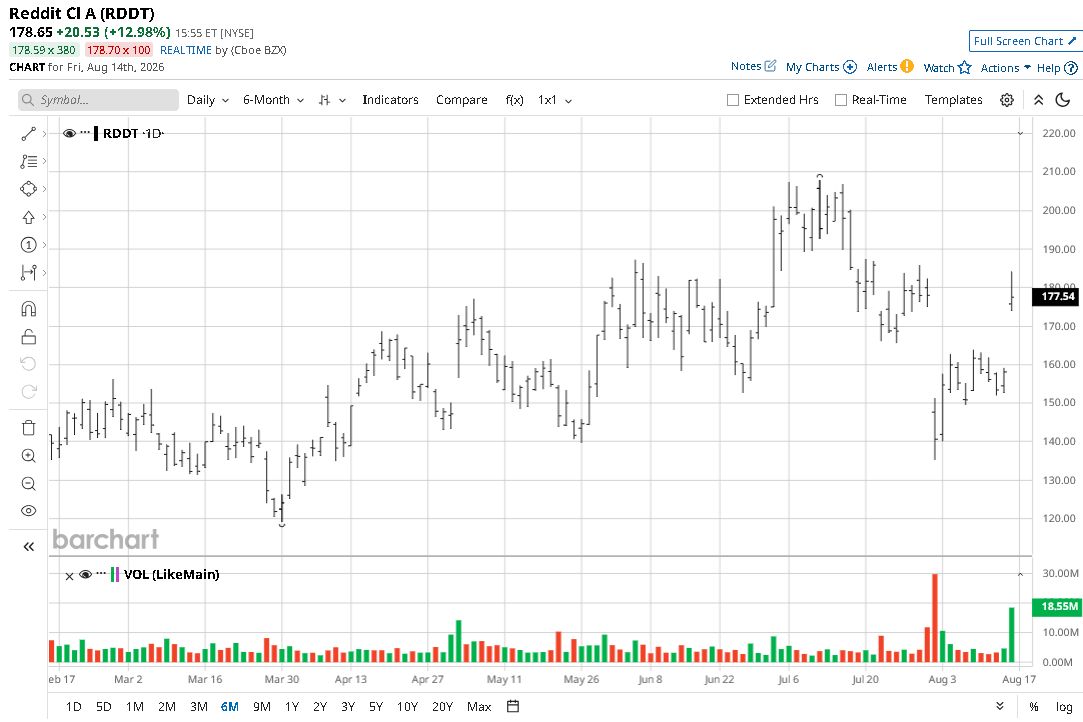Click the 177.54 price label
Viewport: 1083px width, 722px height.
coord(1057,296)
